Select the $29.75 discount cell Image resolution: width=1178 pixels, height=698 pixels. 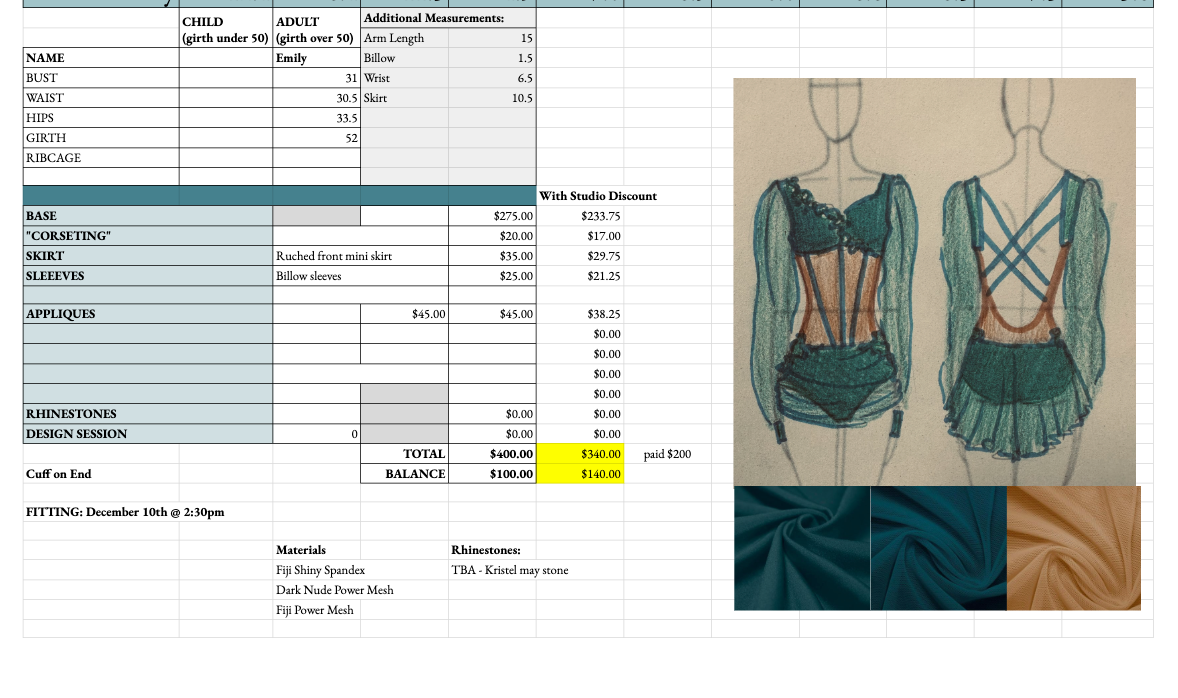pos(580,255)
